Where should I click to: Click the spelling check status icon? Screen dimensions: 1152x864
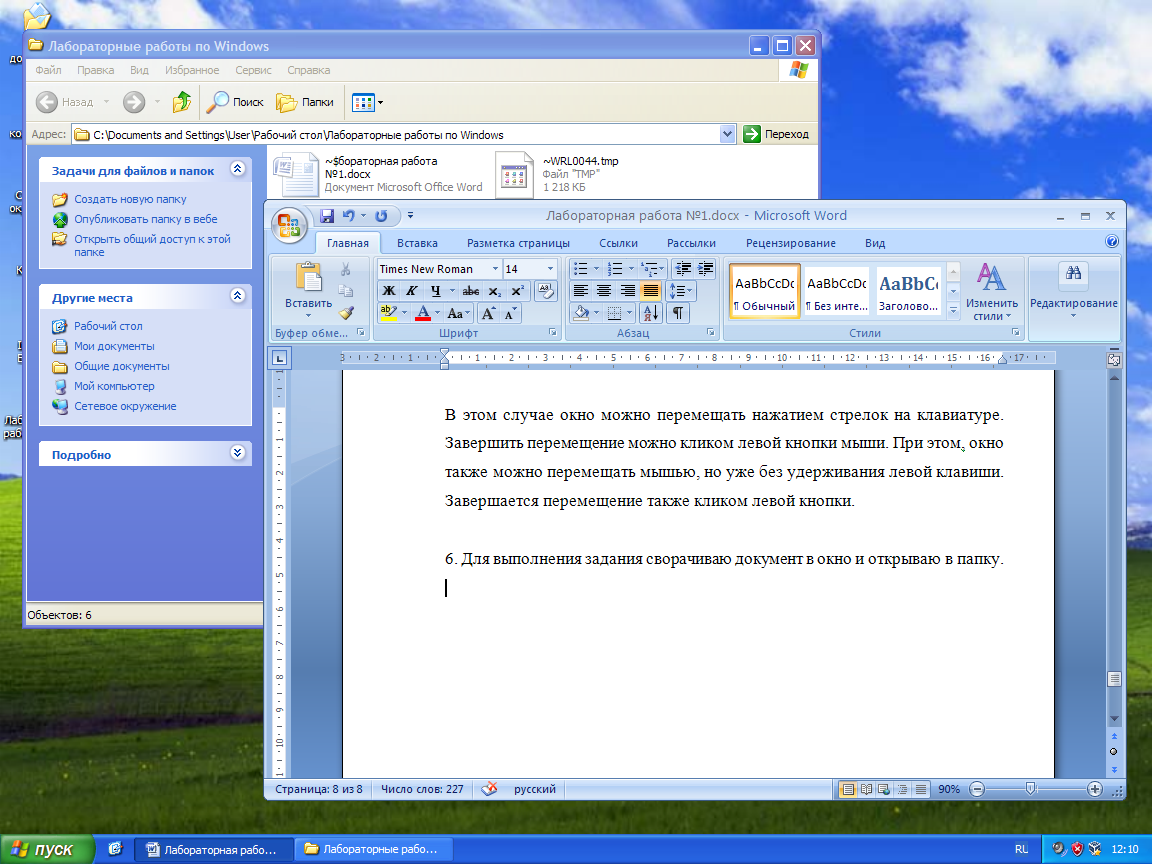[x=489, y=789]
